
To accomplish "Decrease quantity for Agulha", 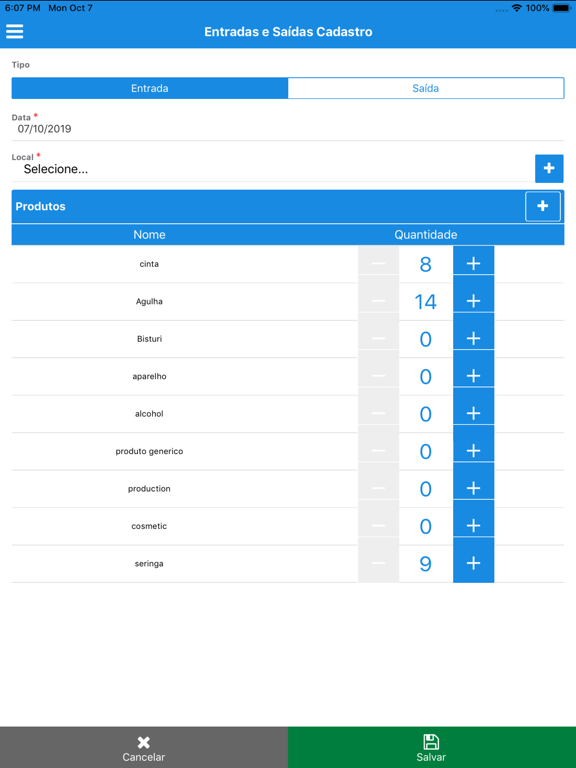I will (378, 301).
